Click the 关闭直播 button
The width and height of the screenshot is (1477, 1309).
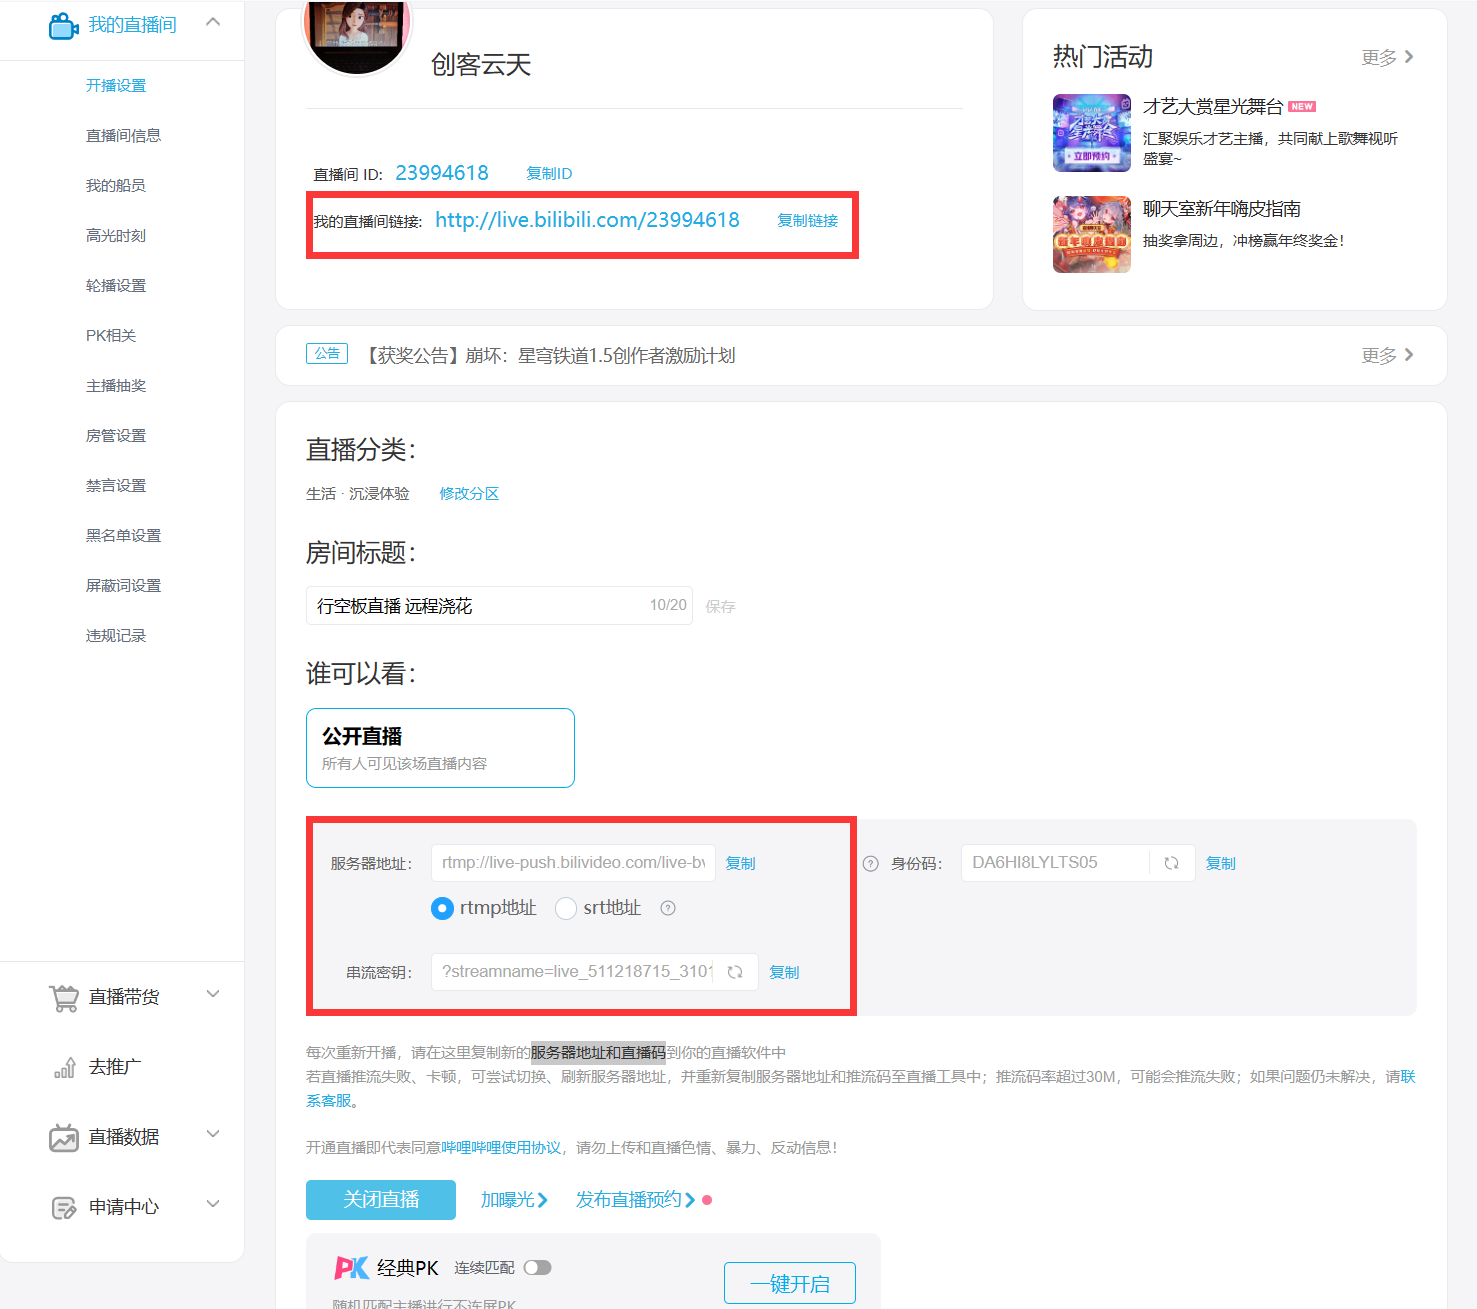pos(381,1200)
